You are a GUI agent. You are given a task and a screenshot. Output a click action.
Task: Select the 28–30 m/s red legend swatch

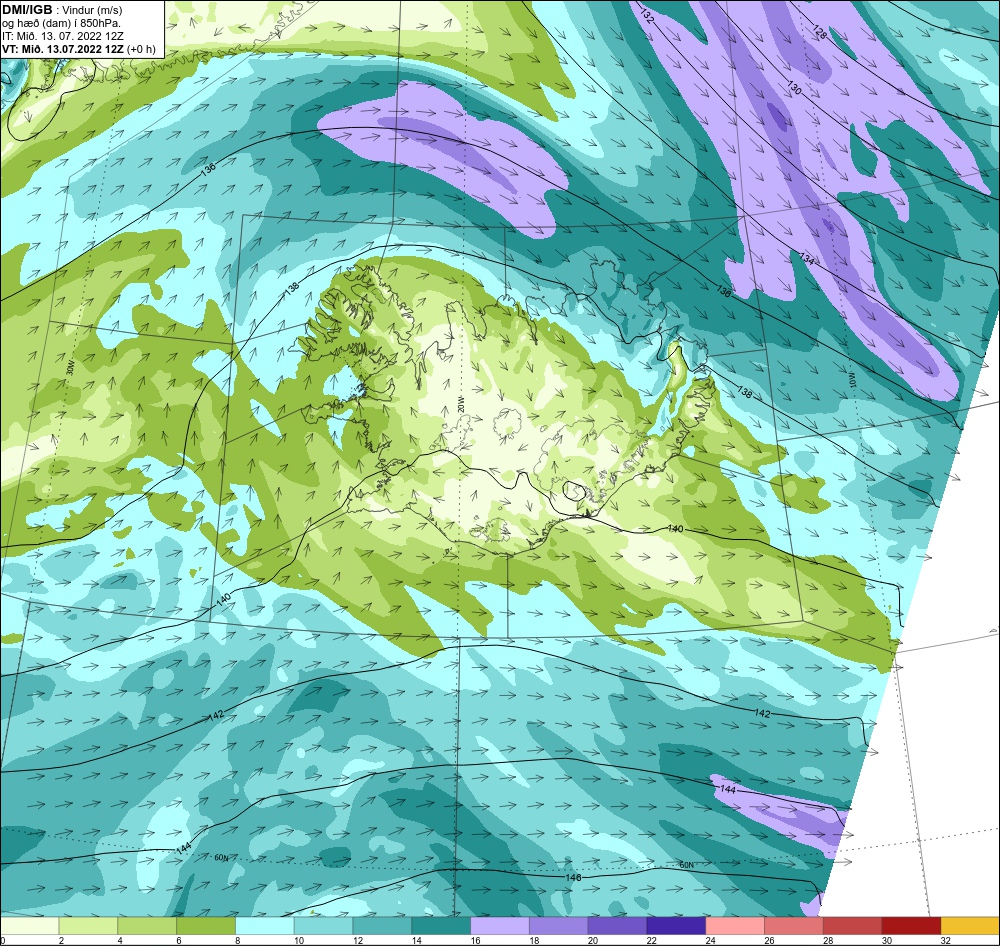click(853, 926)
